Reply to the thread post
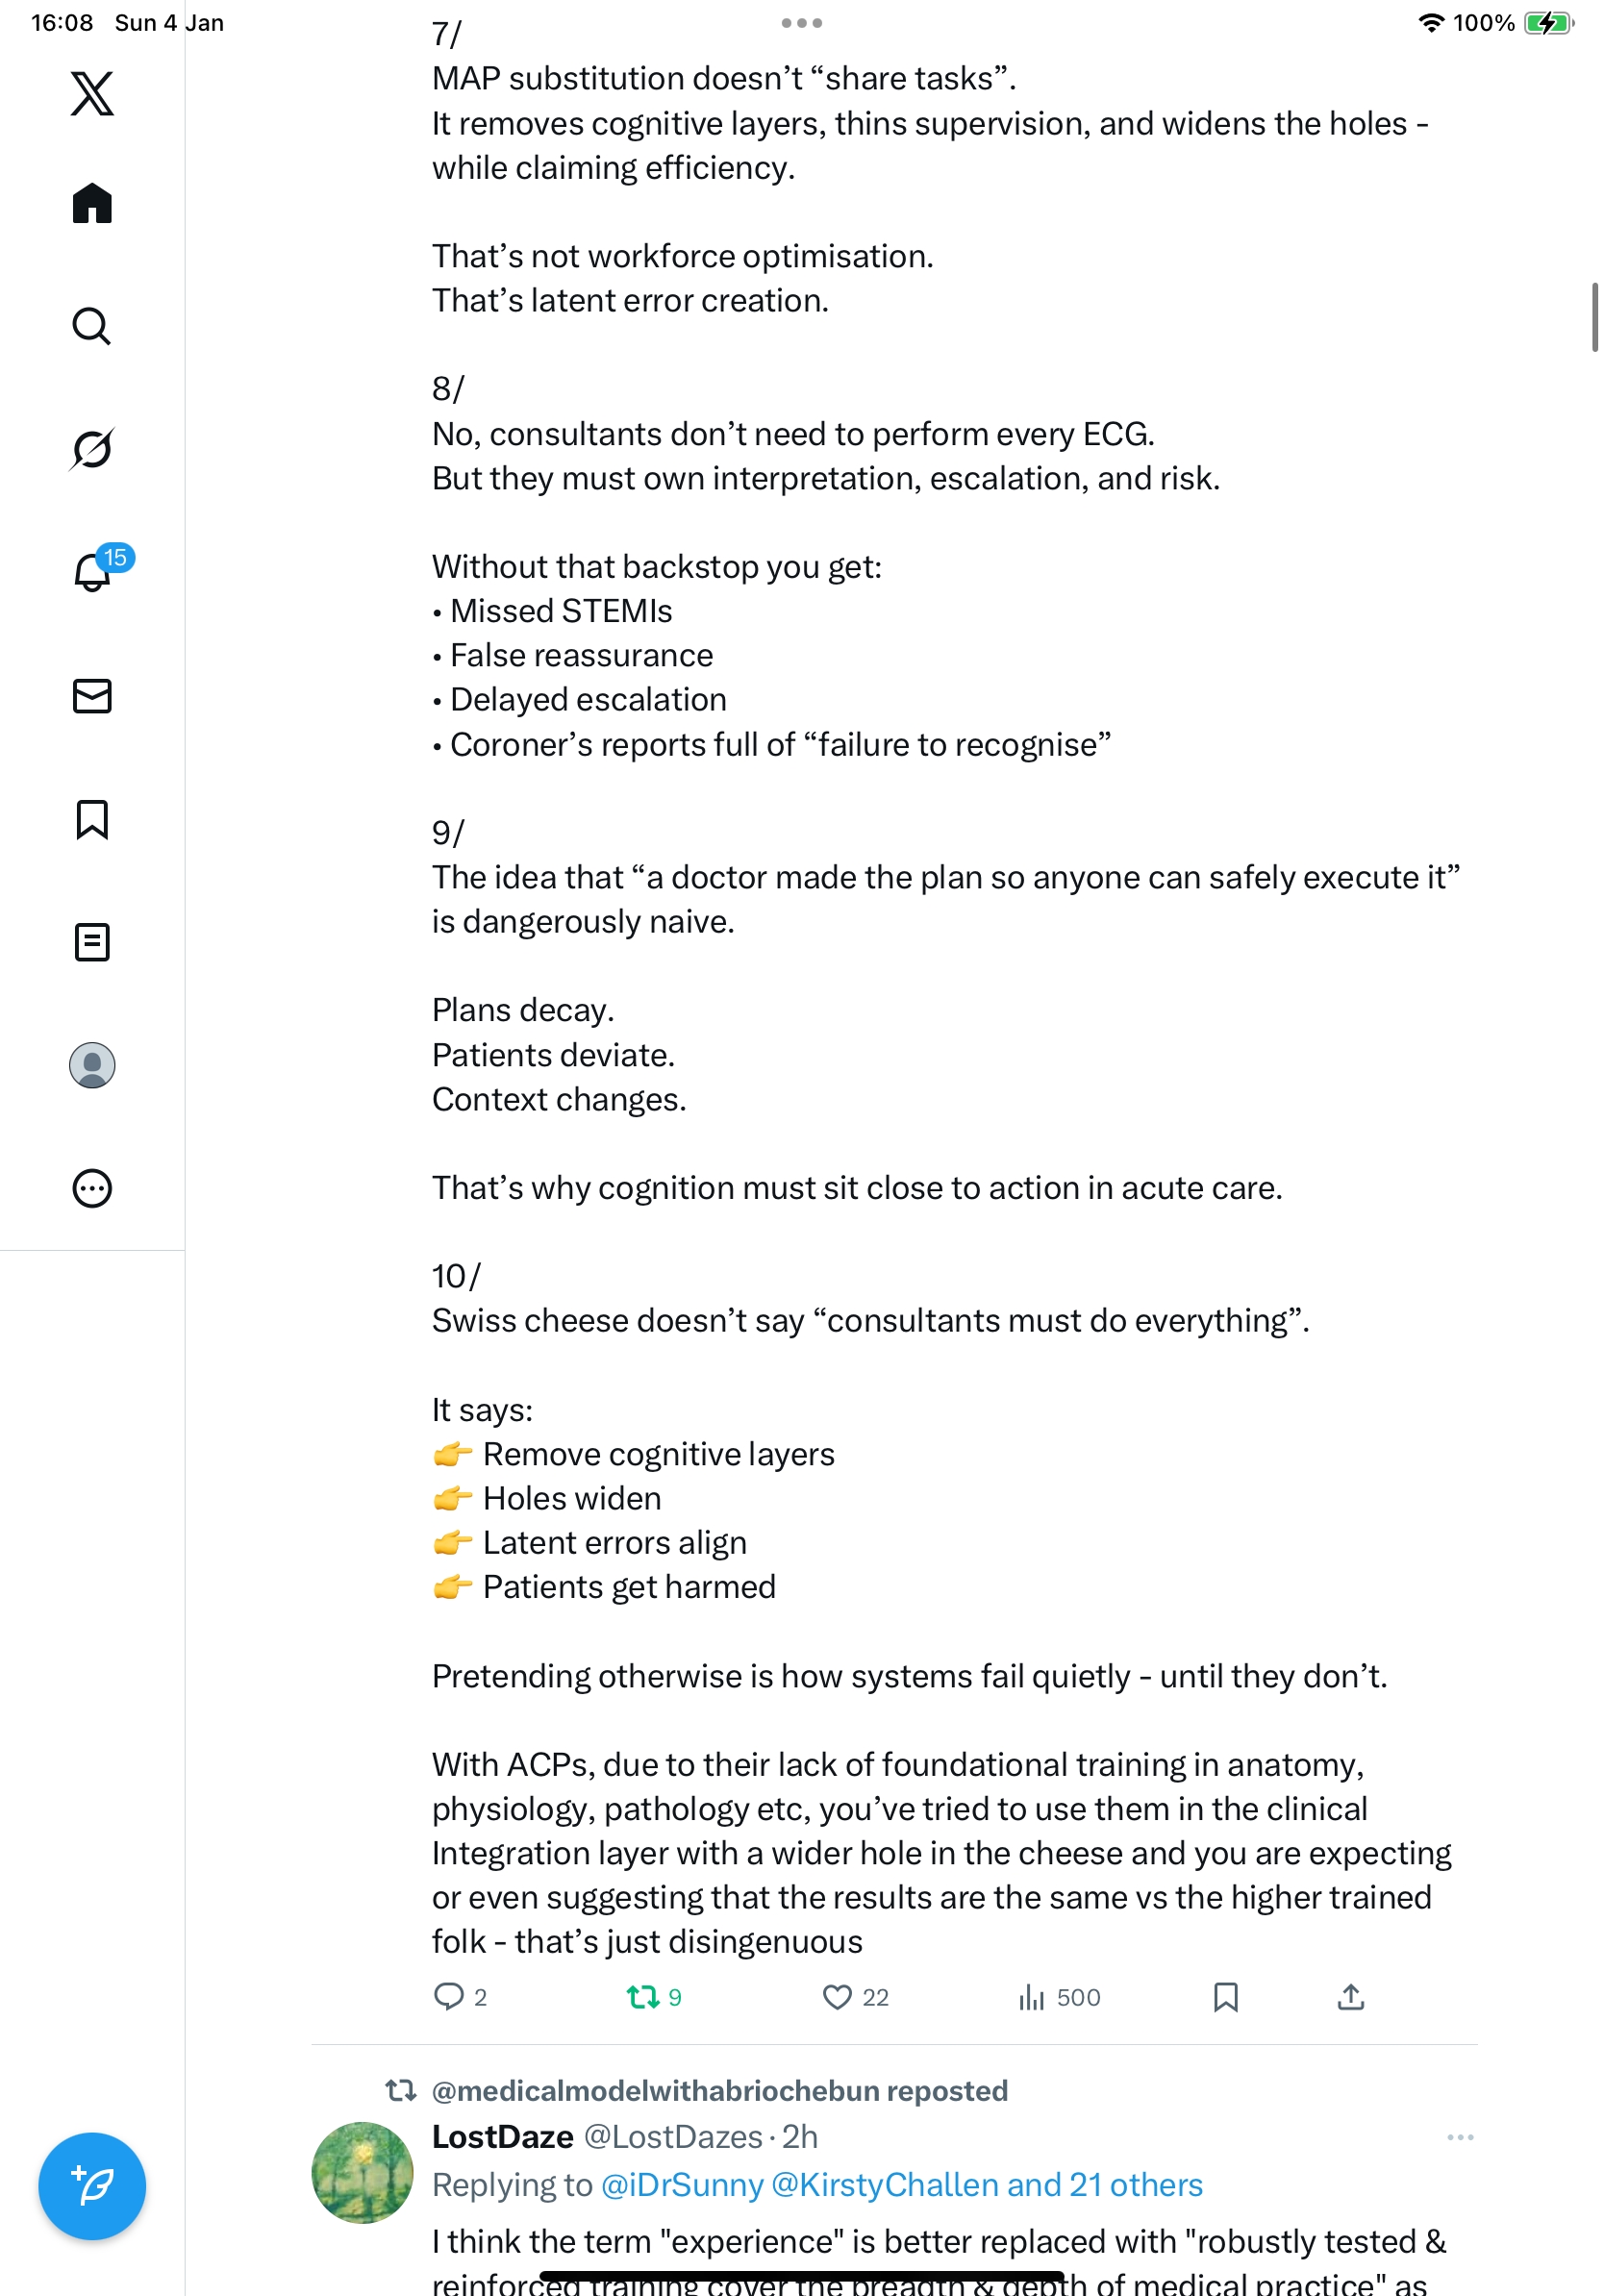 (x=449, y=1997)
